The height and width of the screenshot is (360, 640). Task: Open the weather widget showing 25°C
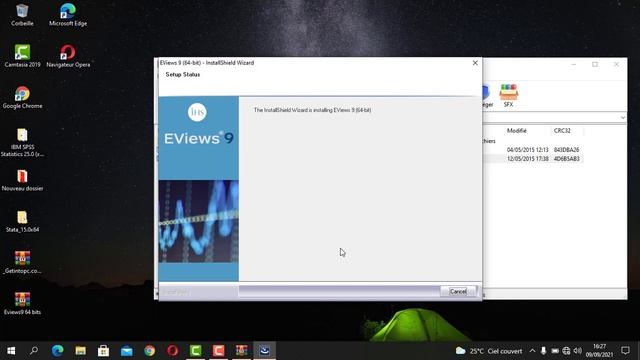click(489, 351)
